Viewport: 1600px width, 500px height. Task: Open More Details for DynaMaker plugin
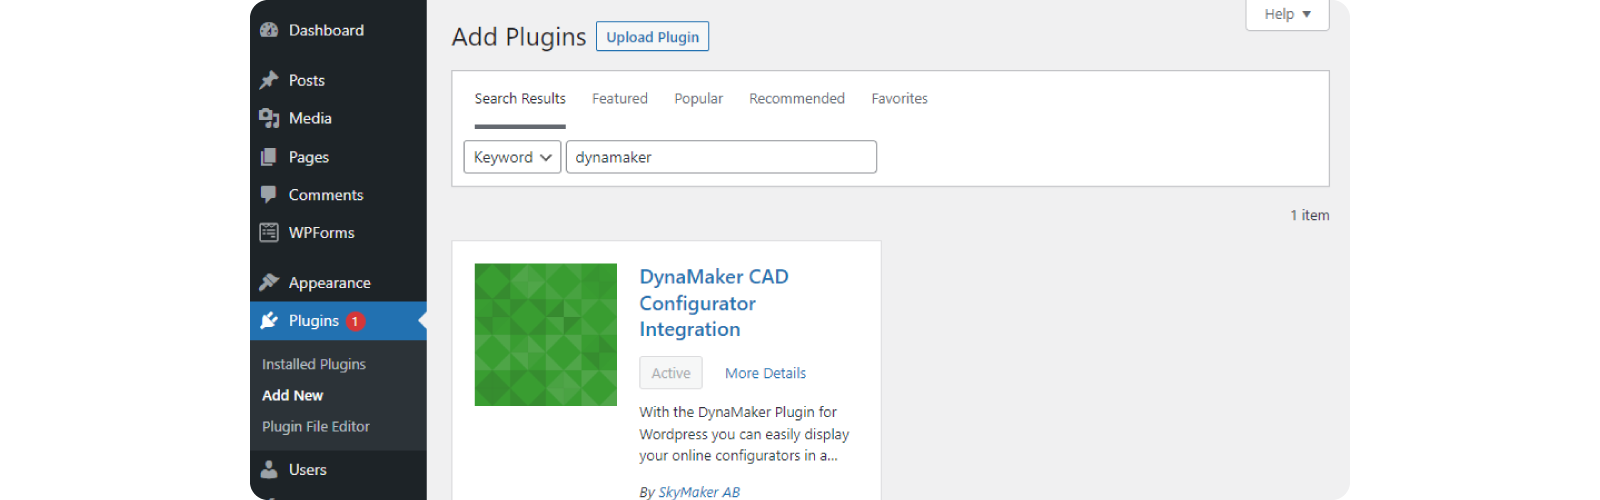(x=765, y=373)
